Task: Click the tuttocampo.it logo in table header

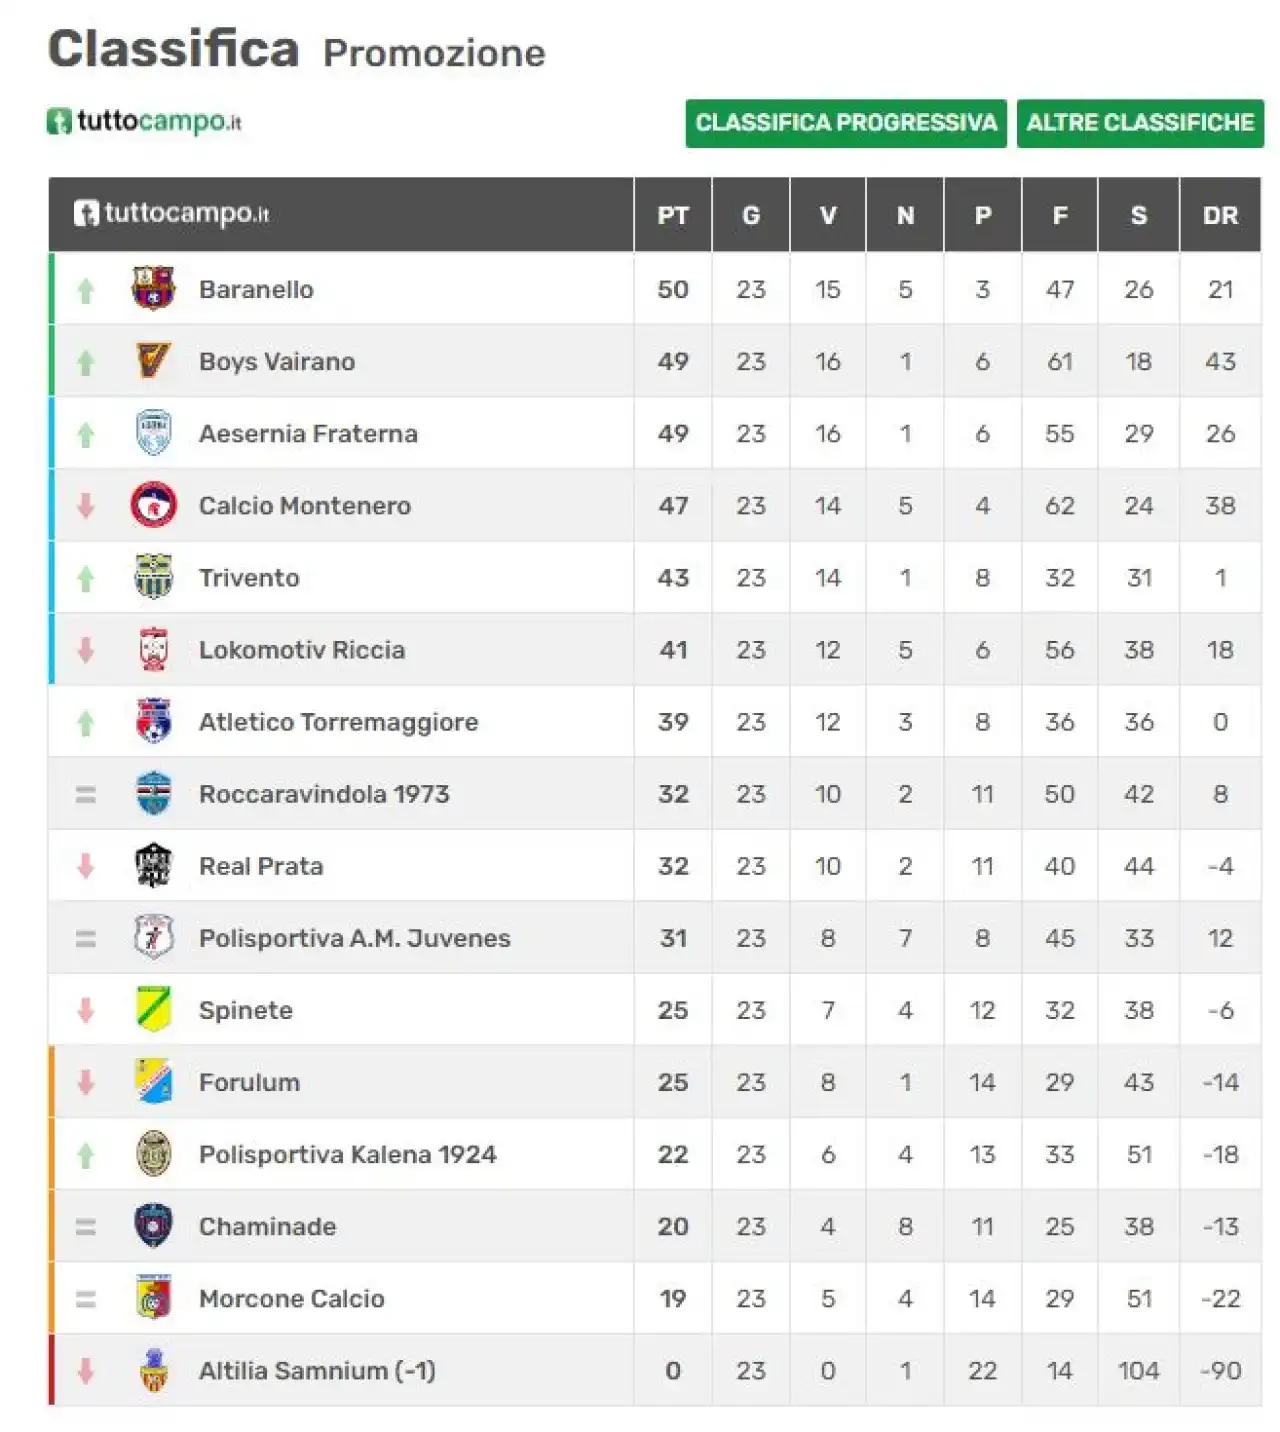Action: click(x=171, y=213)
